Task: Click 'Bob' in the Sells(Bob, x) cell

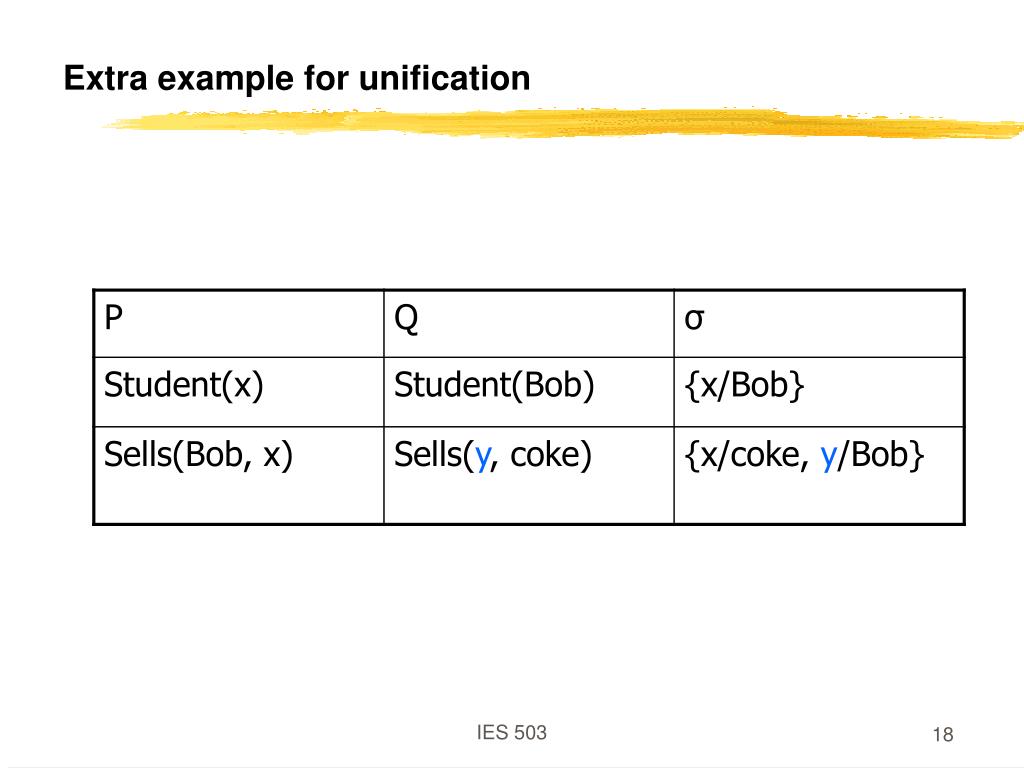Action: pyautogui.click(x=214, y=455)
